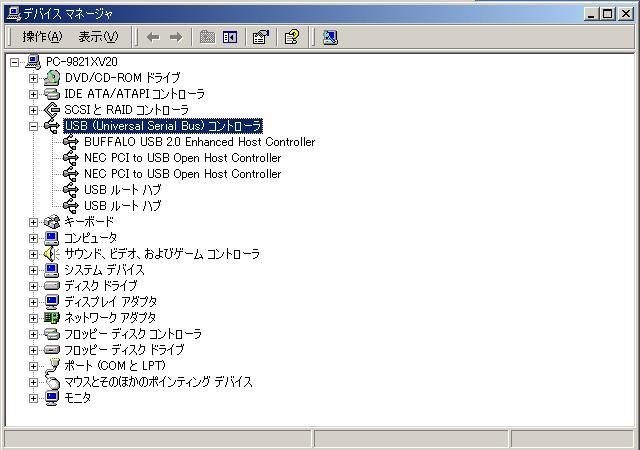Select the モニタ category
This screenshot has width=640, height=450.
click(77, 398)
